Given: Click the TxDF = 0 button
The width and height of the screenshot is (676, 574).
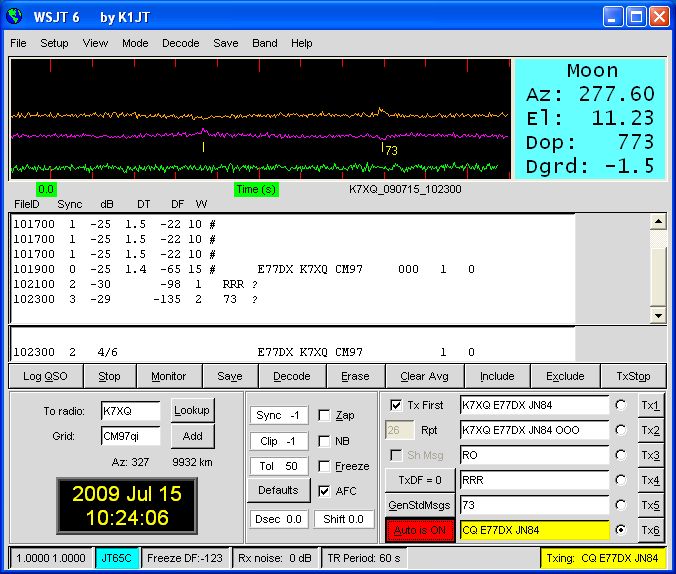Looking at the screenshot, I should click(420, 480).
